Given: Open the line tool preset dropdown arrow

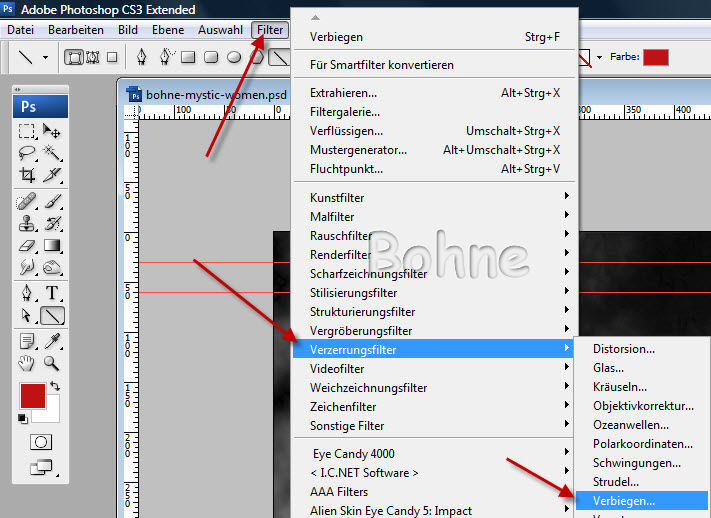Looking at the screenshot, I should tap(45, 57).
